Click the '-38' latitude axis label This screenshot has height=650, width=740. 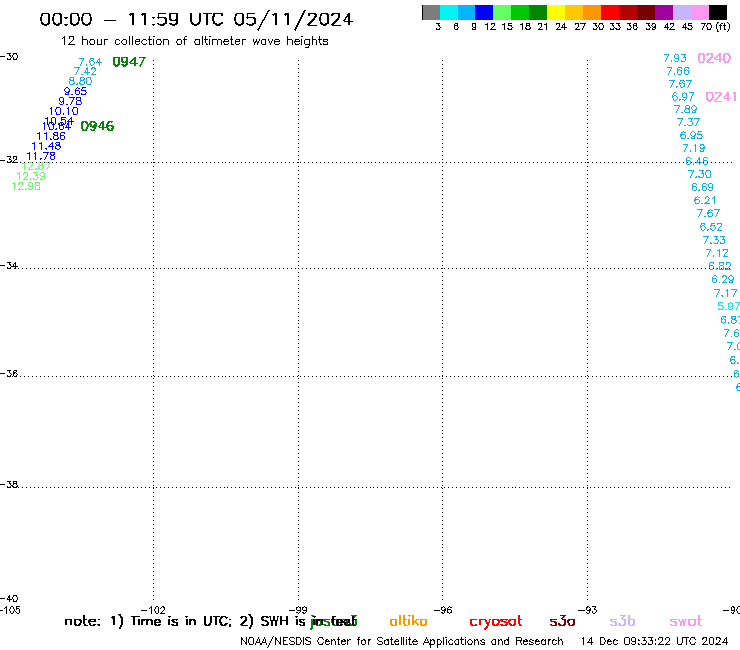9,485
